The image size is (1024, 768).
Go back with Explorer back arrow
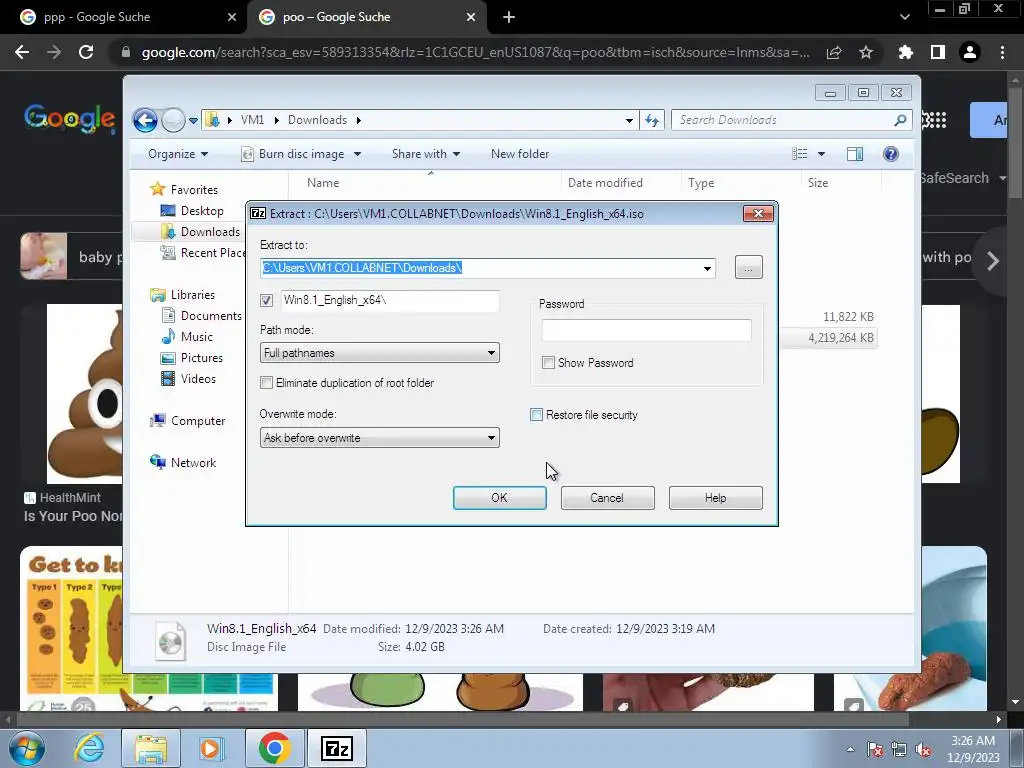145,120
